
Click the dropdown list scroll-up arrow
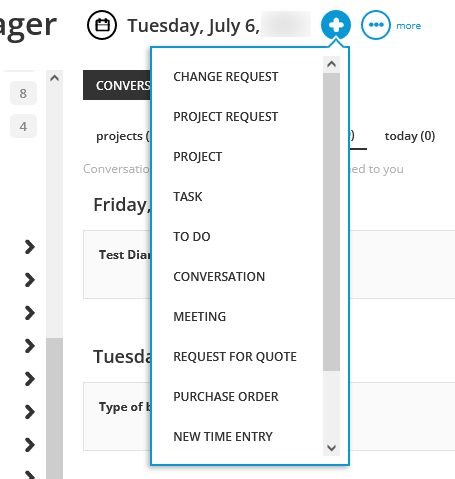pos(331,64)
